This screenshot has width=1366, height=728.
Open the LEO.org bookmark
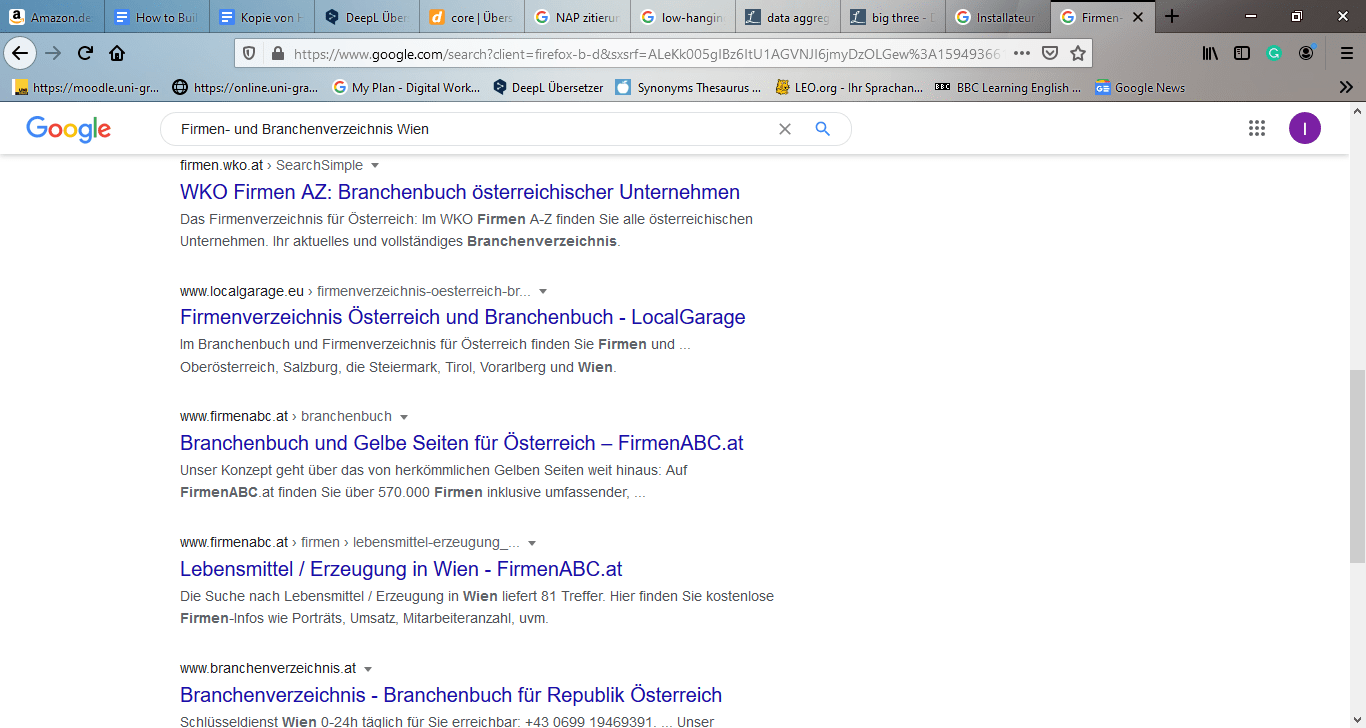pos(849,88)
